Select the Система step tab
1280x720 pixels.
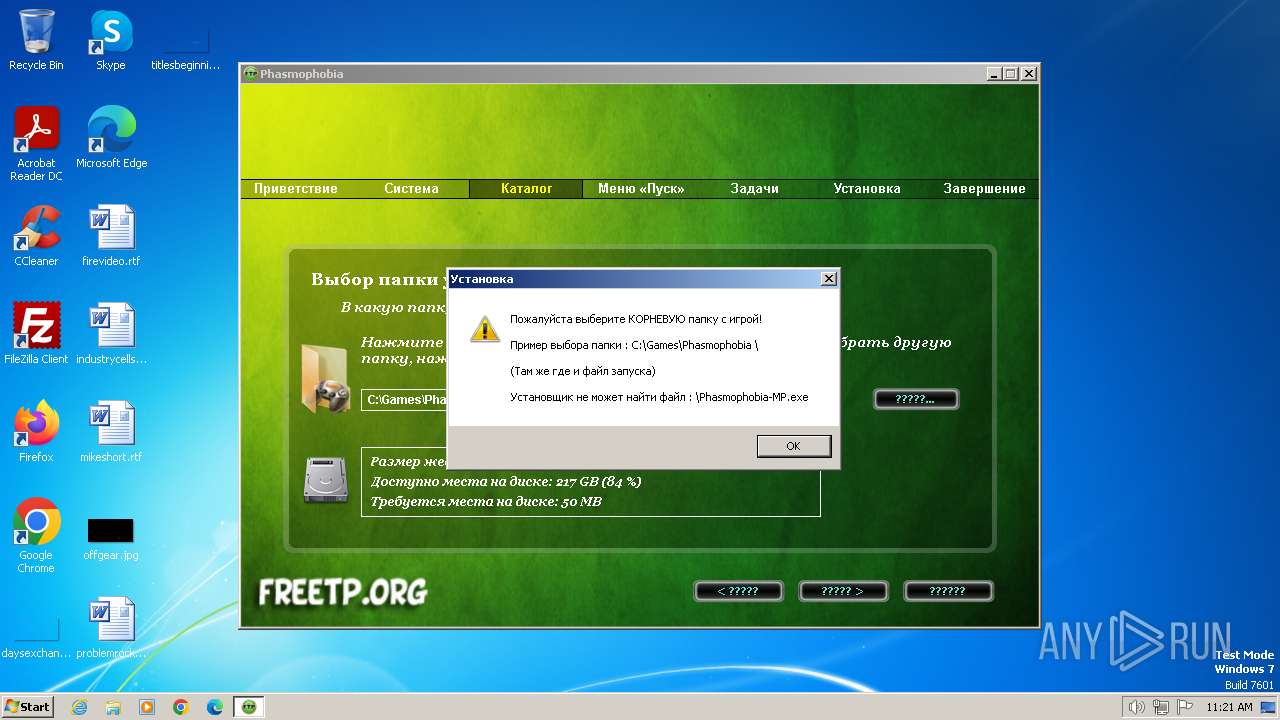[411, 188]
